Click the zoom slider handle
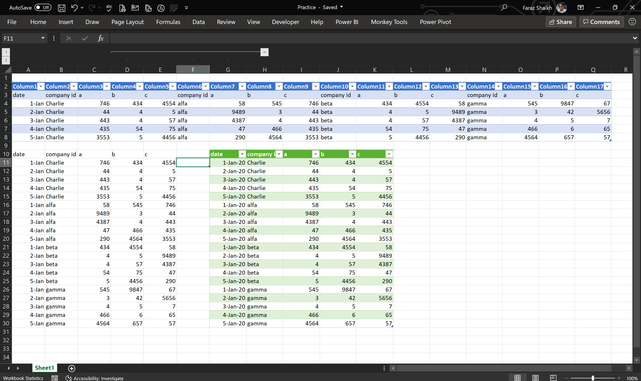The height and width of the screenshot is (381, 641). (593, 378)
